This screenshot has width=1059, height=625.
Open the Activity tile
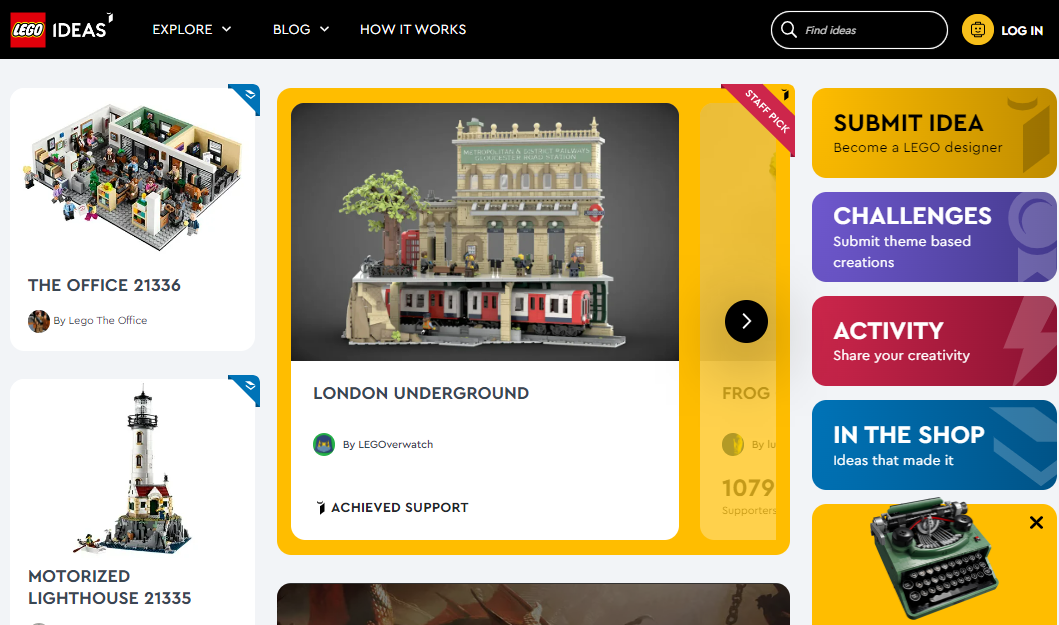pyautogui.click(x=934, y=341)
